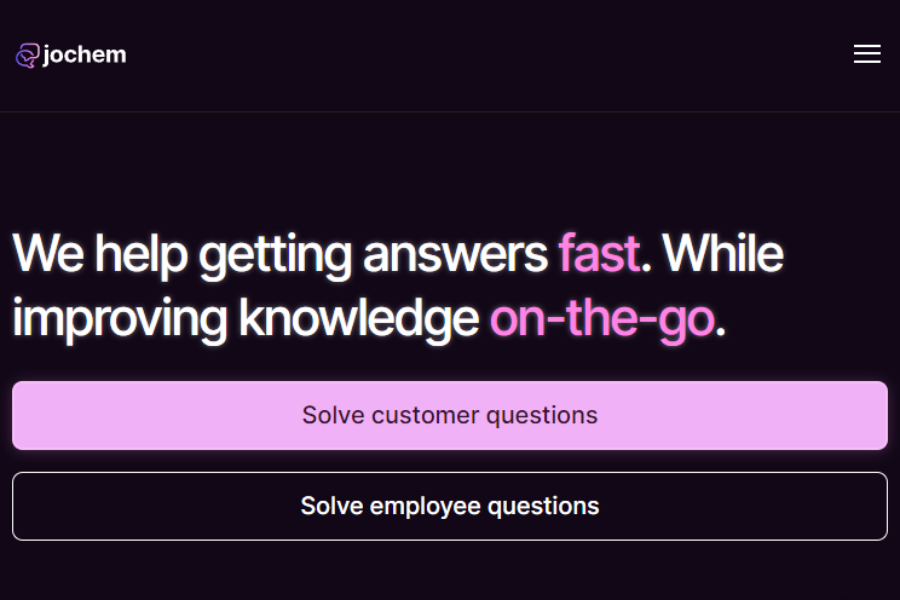The width and height of the screenshot is (900, 600).
Task: Expand site menu using three-line icon
Action: (x=867, y=54)
